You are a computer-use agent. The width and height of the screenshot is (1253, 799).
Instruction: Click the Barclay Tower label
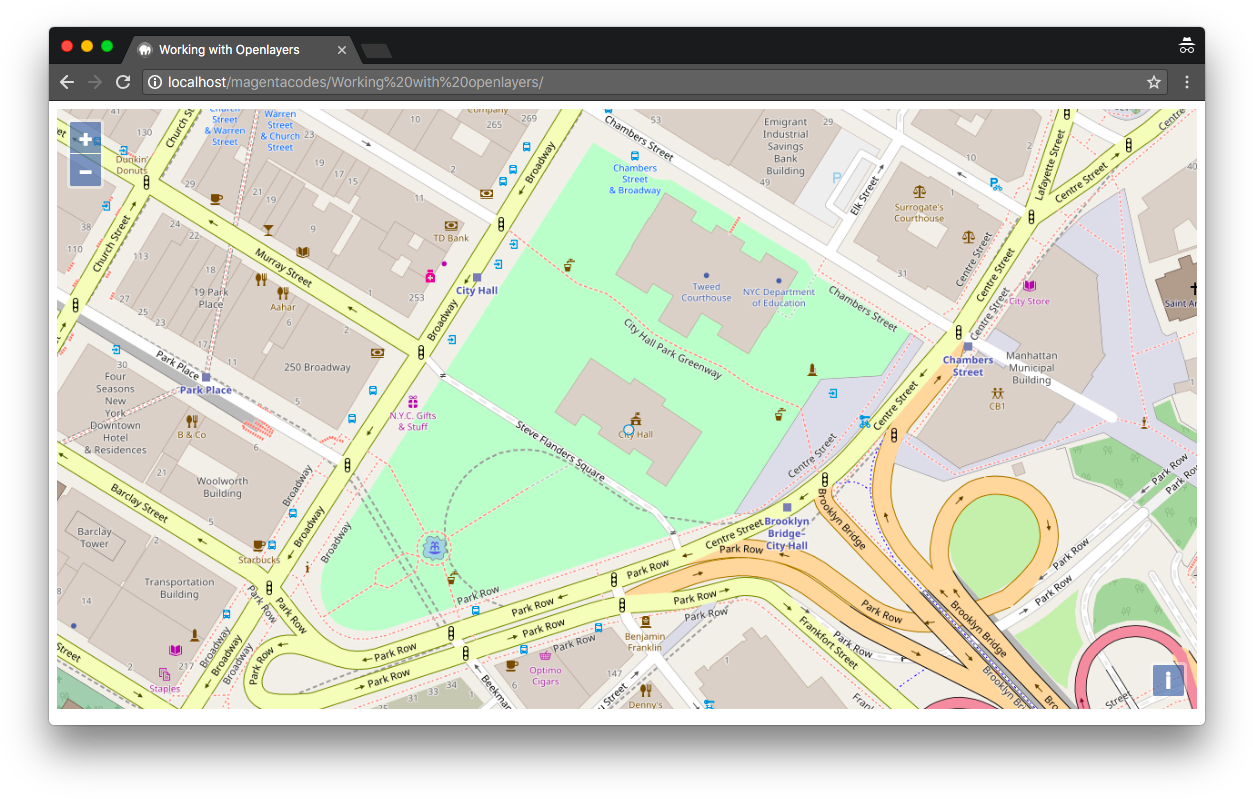click(95, 538)
